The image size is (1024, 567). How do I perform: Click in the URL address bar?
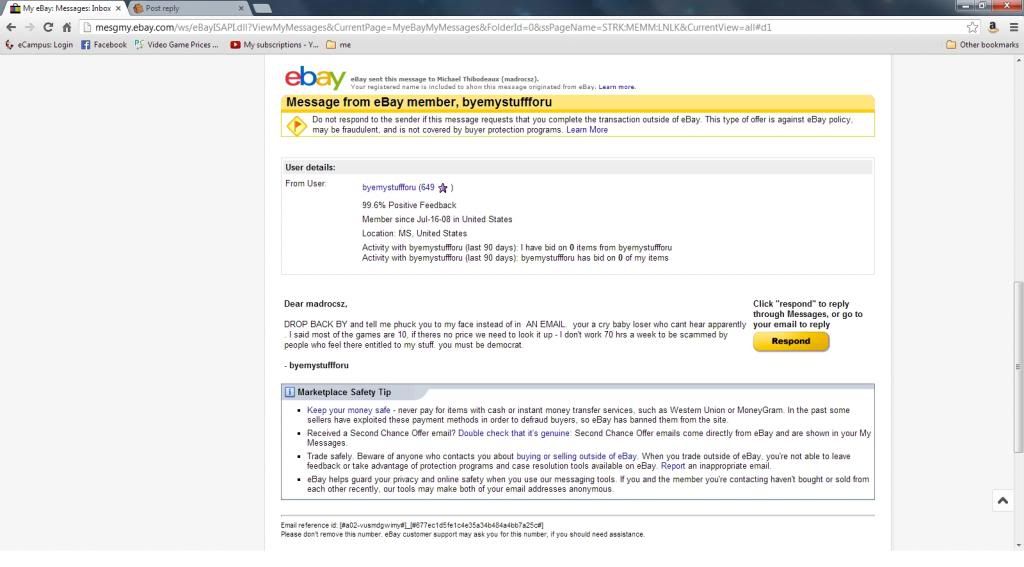[500, 27]
